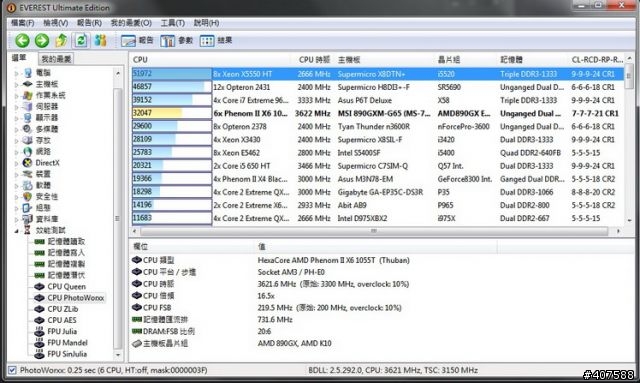Refresh results with the toolbar refresh icon

tap(81, 40)
